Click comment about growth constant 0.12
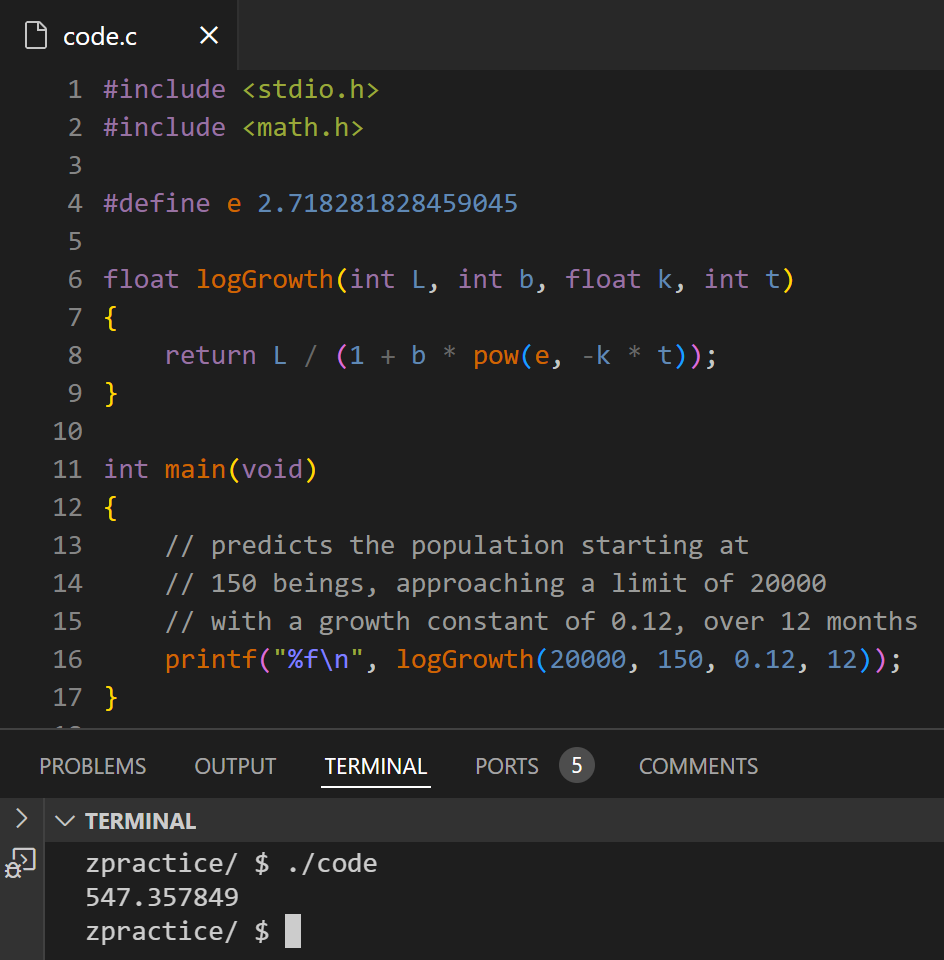This screenshot has width=944, height=960. [x=541, y=621]
